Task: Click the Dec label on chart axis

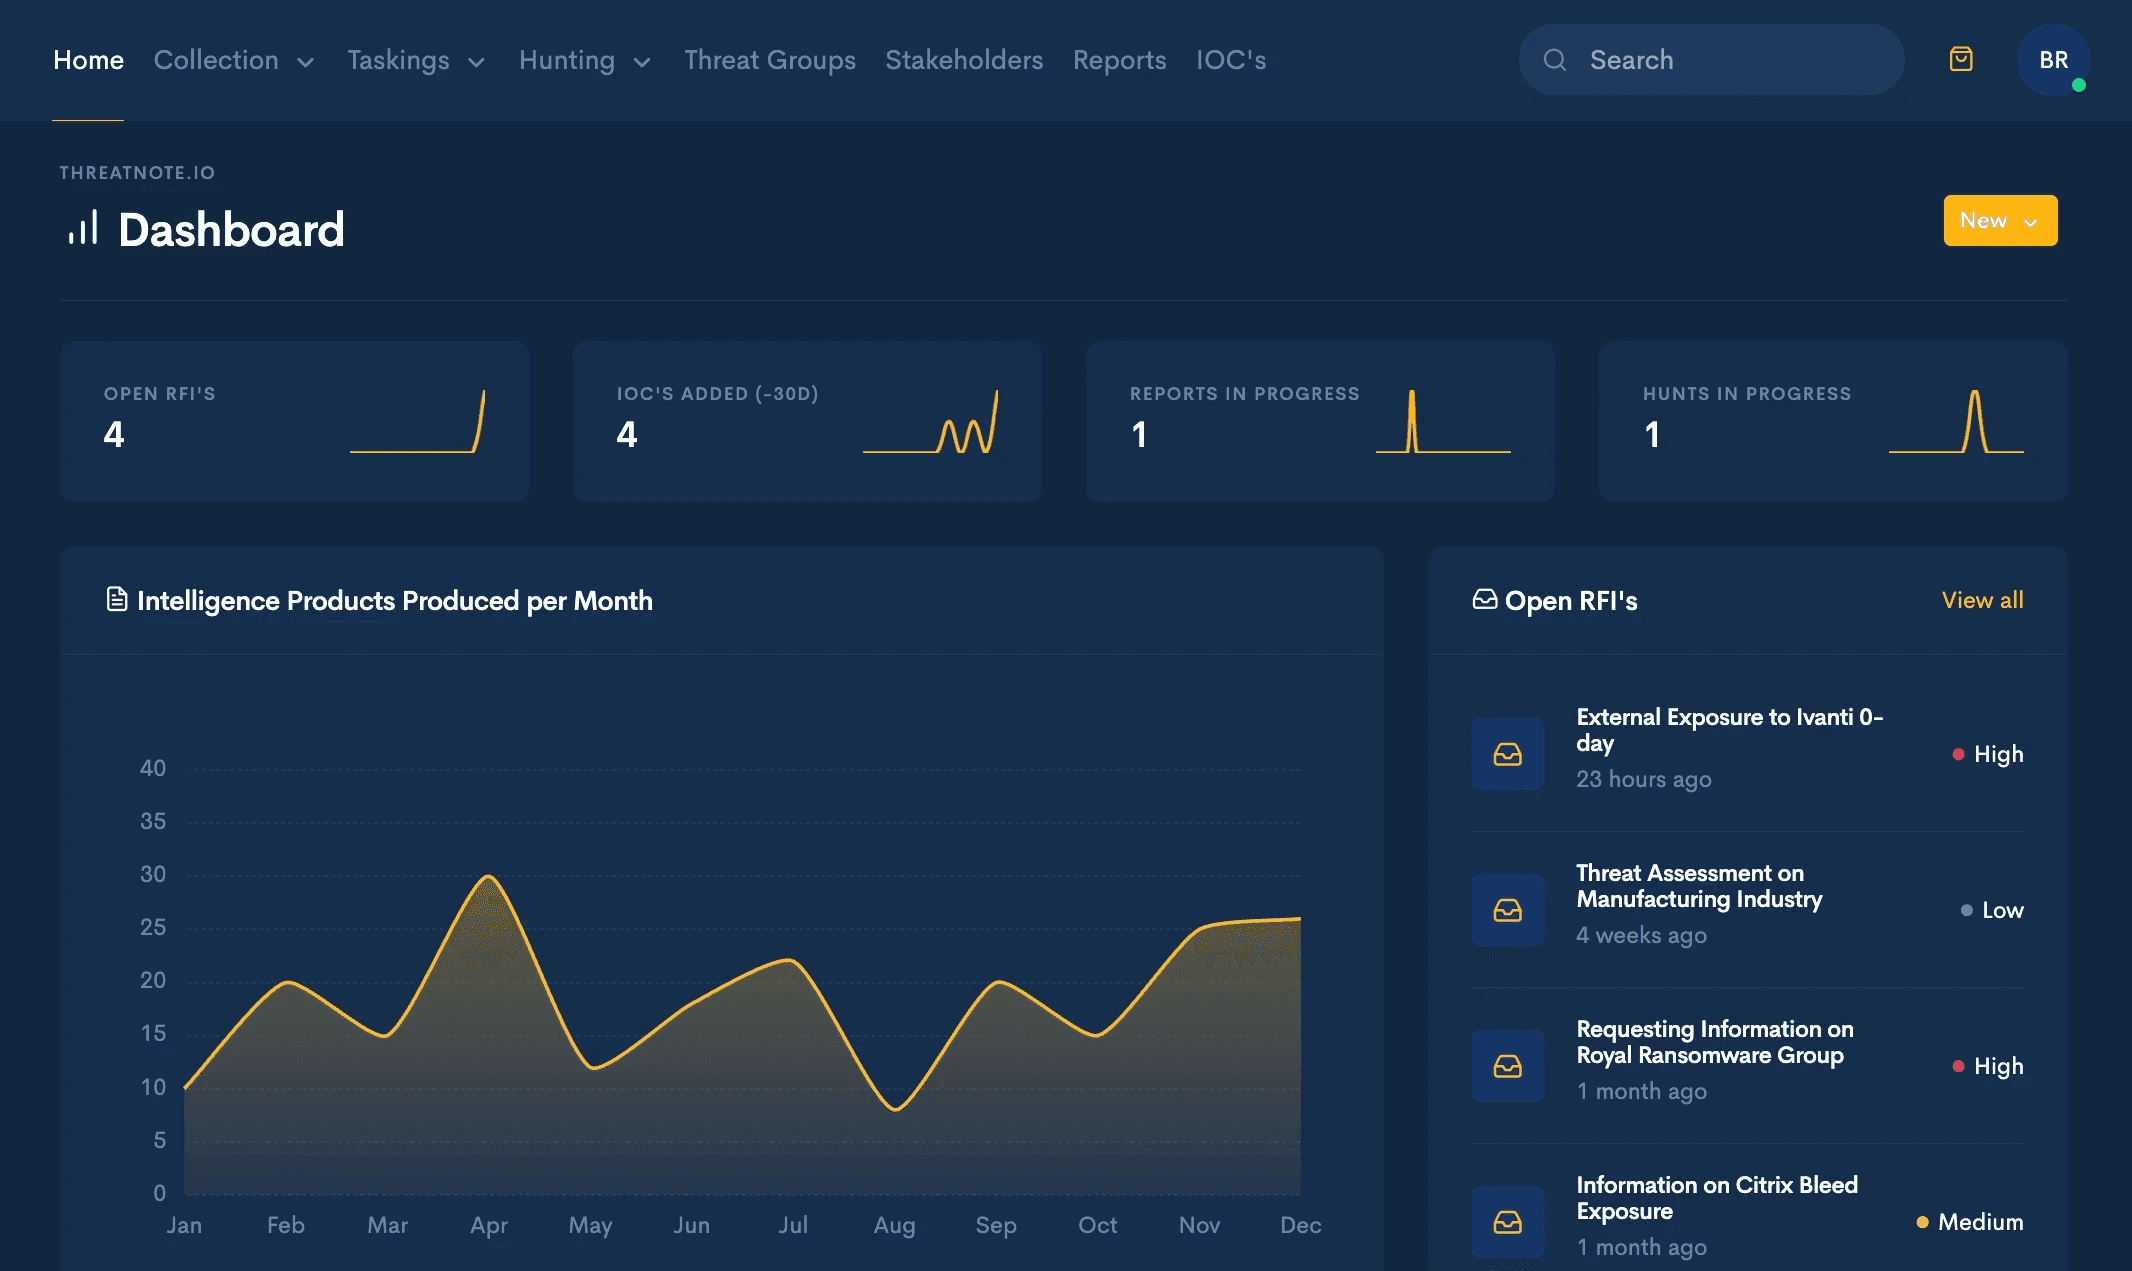Action: pos(1300,1225)
